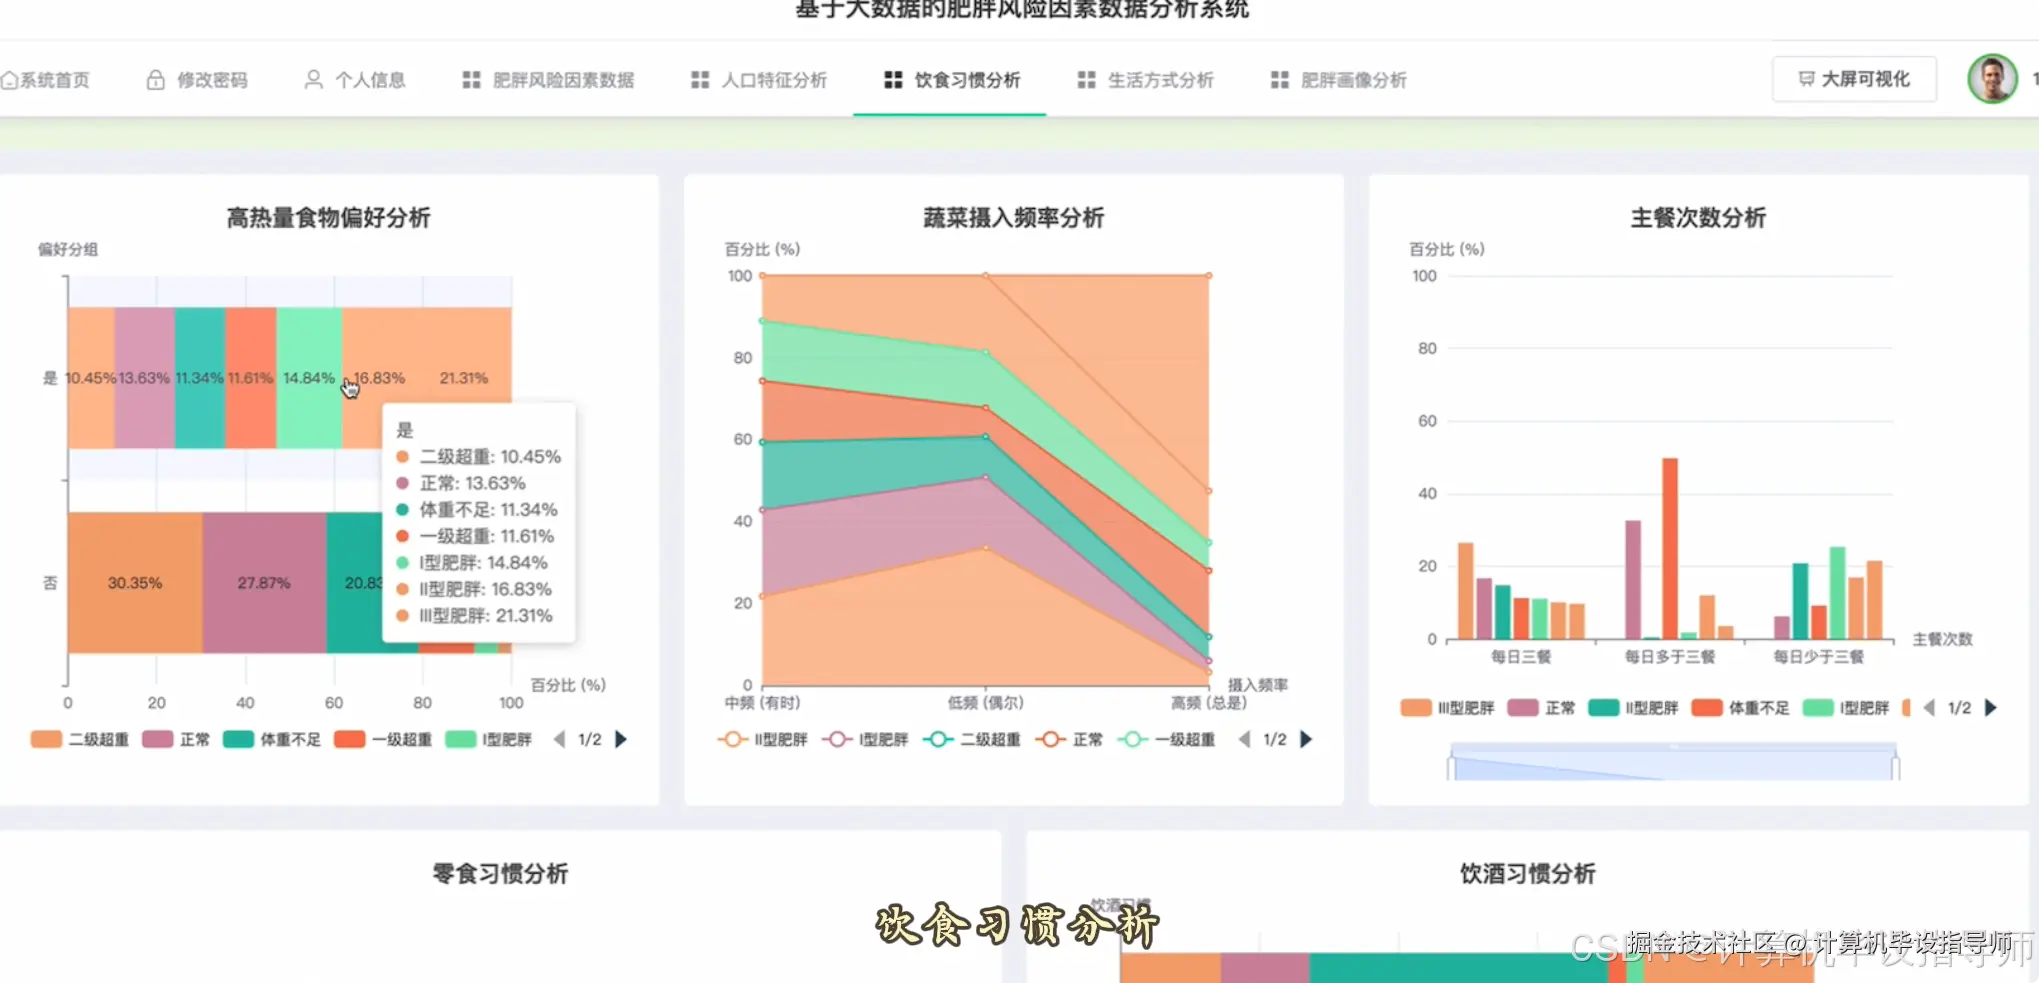Toggle 正常 legend in 主餐次数分析
Screen dimensions: 2039x983
(x=1541, y=707)
